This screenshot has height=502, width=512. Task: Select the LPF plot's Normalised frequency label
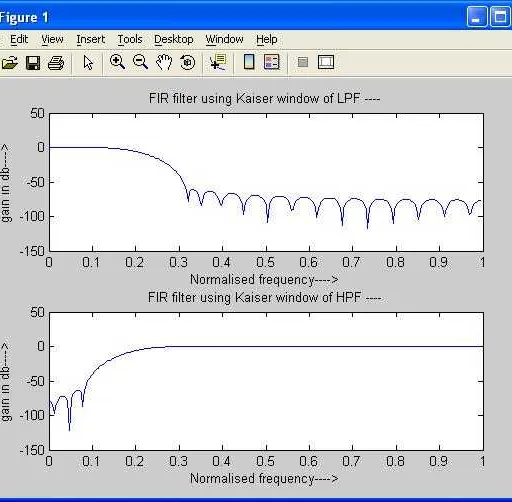pyautogui.click(x=264, y=279)
